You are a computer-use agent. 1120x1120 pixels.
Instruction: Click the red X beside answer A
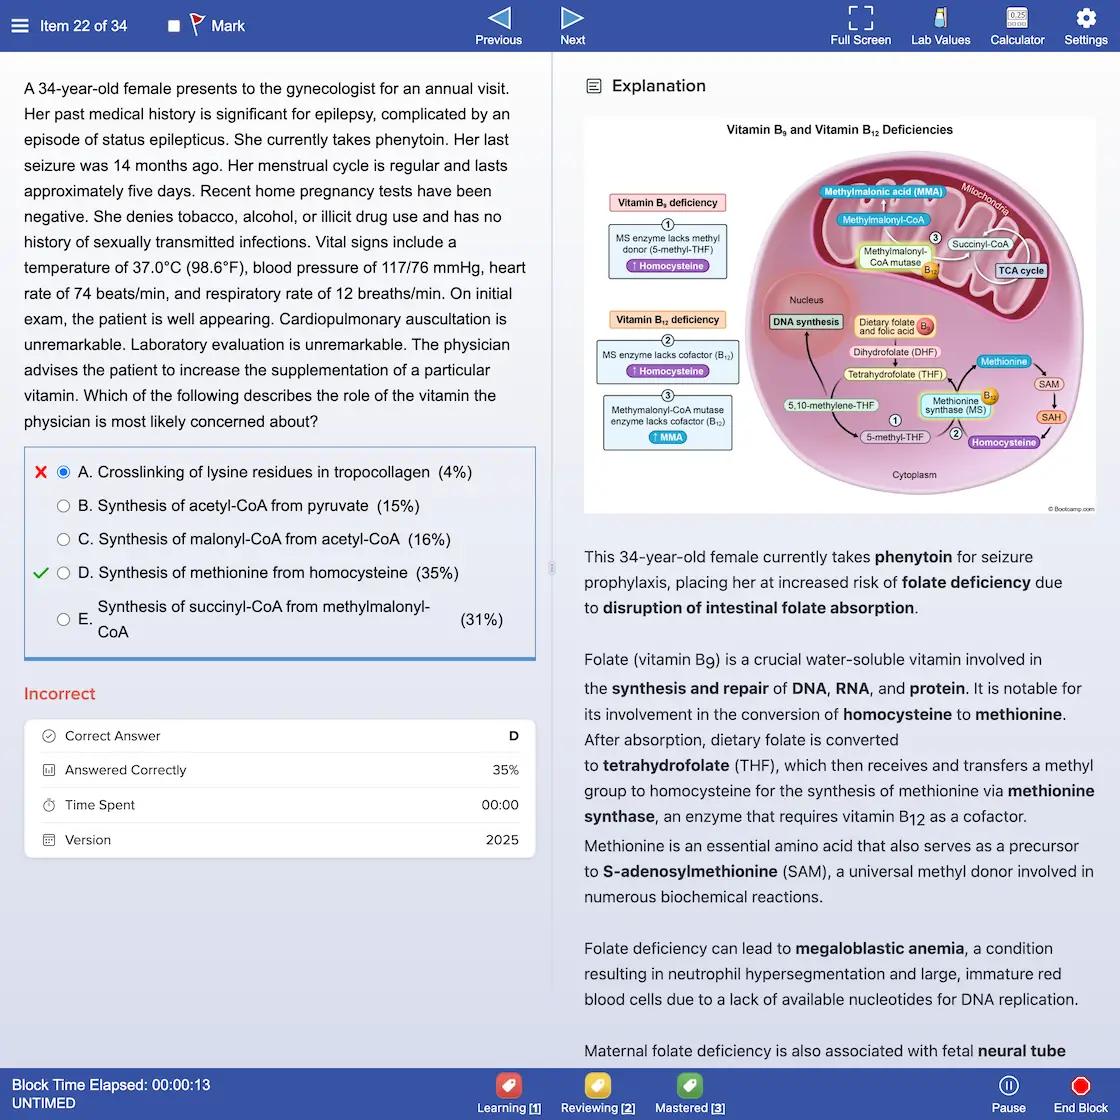pyautogui.click(x=41, y=472)
